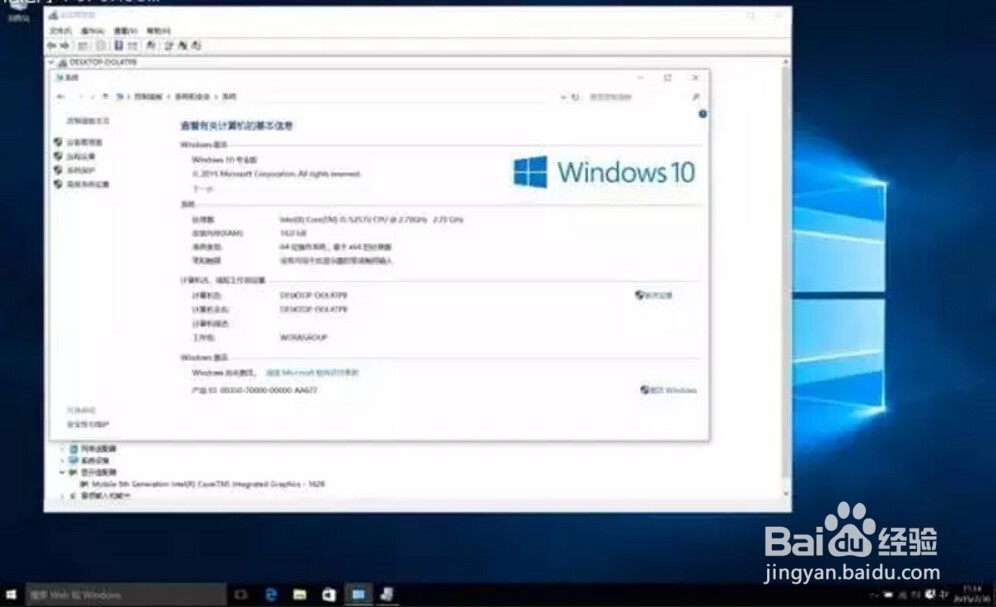Screen dimensions: 996x607
Task: Open the Store from the taskbar
Action: click(x=328, y=595)
